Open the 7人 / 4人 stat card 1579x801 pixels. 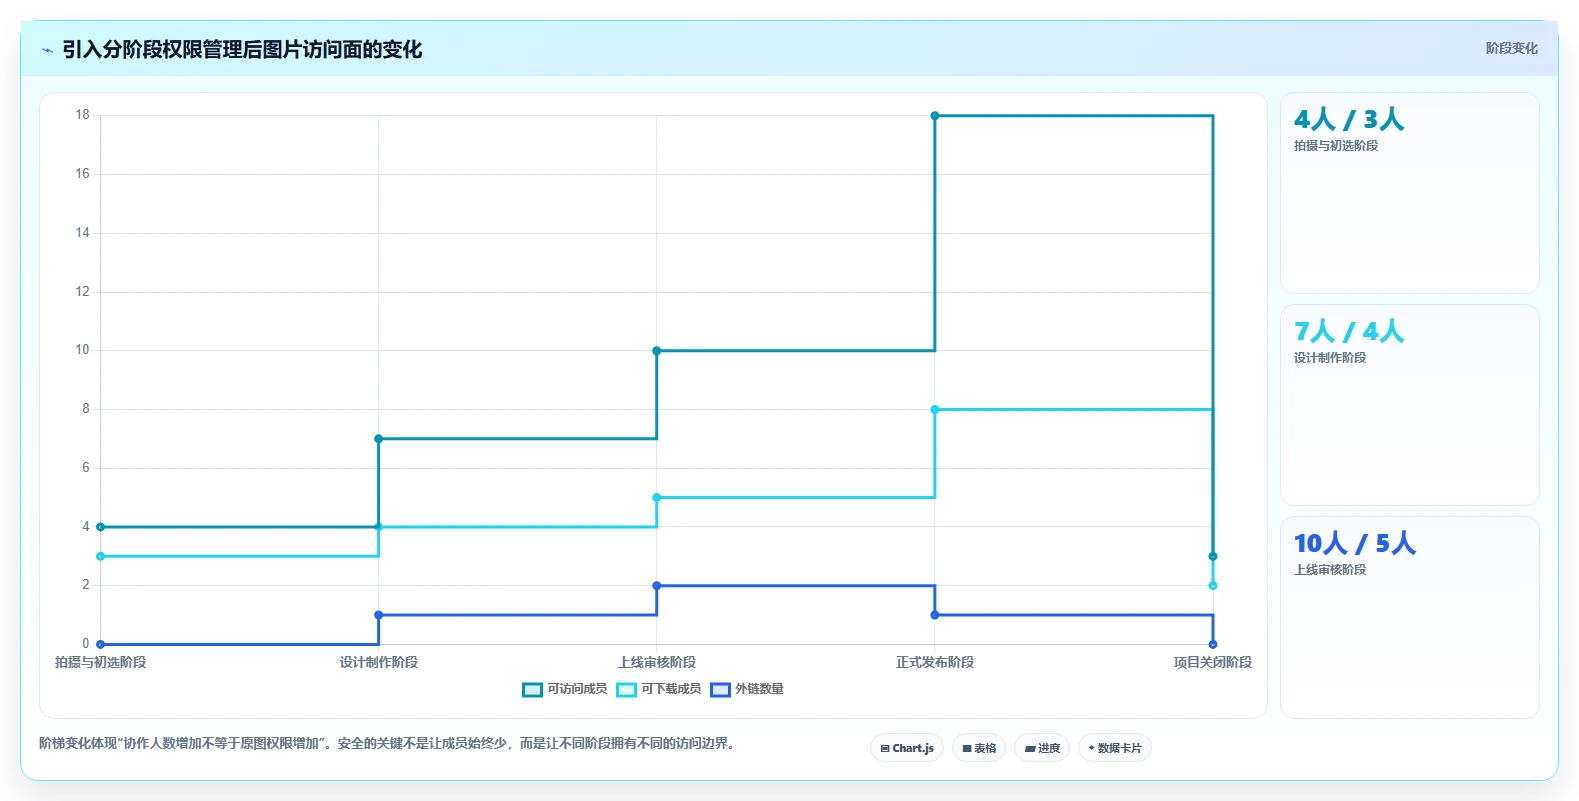[1410, 405]
